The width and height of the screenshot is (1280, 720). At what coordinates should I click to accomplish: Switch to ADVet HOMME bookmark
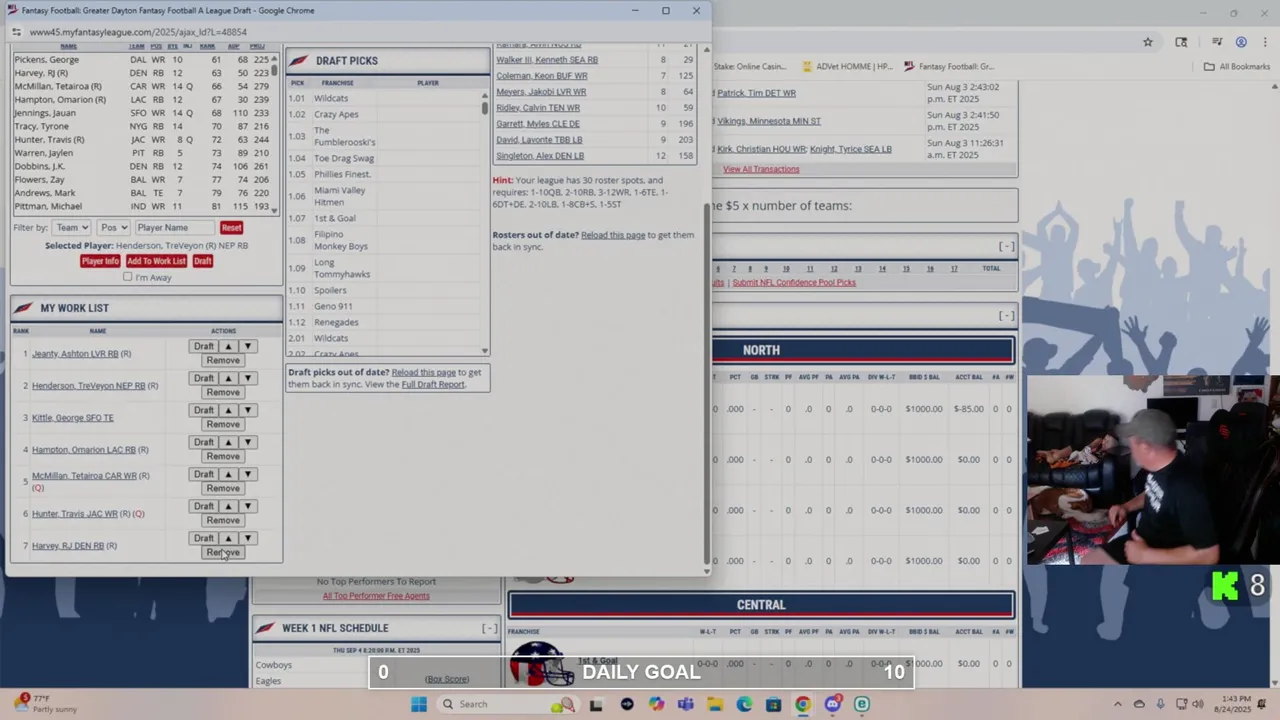point(847,67)
